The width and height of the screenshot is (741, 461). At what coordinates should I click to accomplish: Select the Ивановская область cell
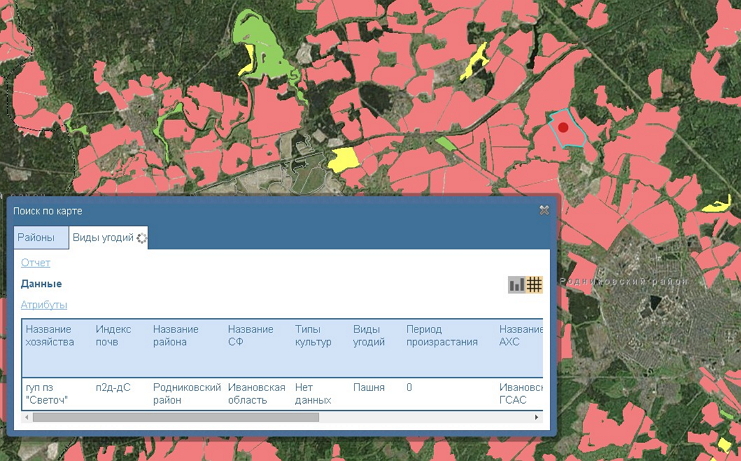click(x=258, y=394)
